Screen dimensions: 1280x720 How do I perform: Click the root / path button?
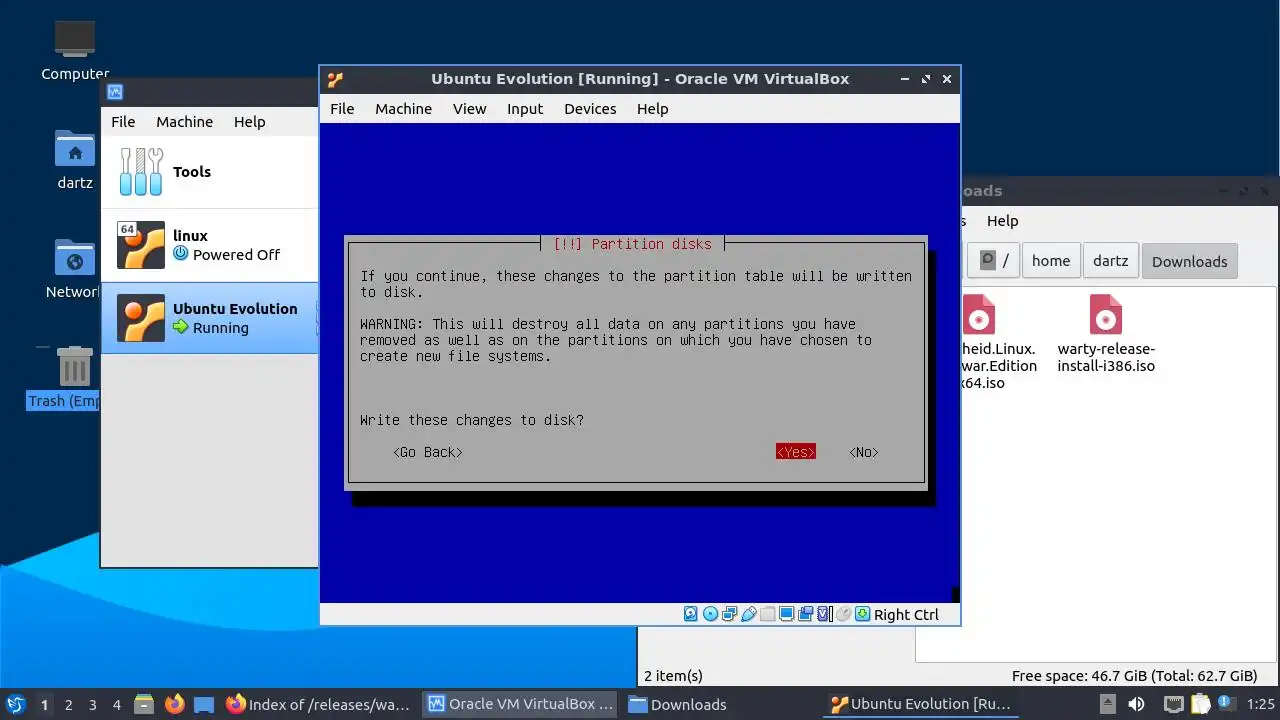click(994, 261)
